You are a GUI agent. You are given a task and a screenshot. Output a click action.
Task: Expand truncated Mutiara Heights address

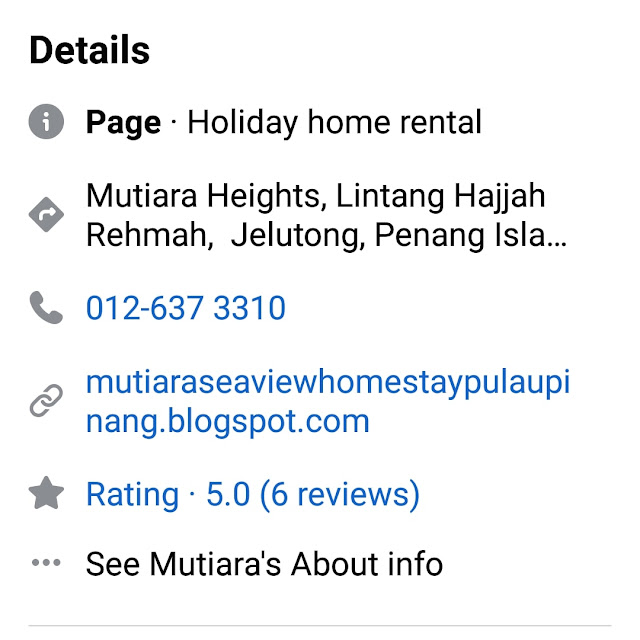326,215
